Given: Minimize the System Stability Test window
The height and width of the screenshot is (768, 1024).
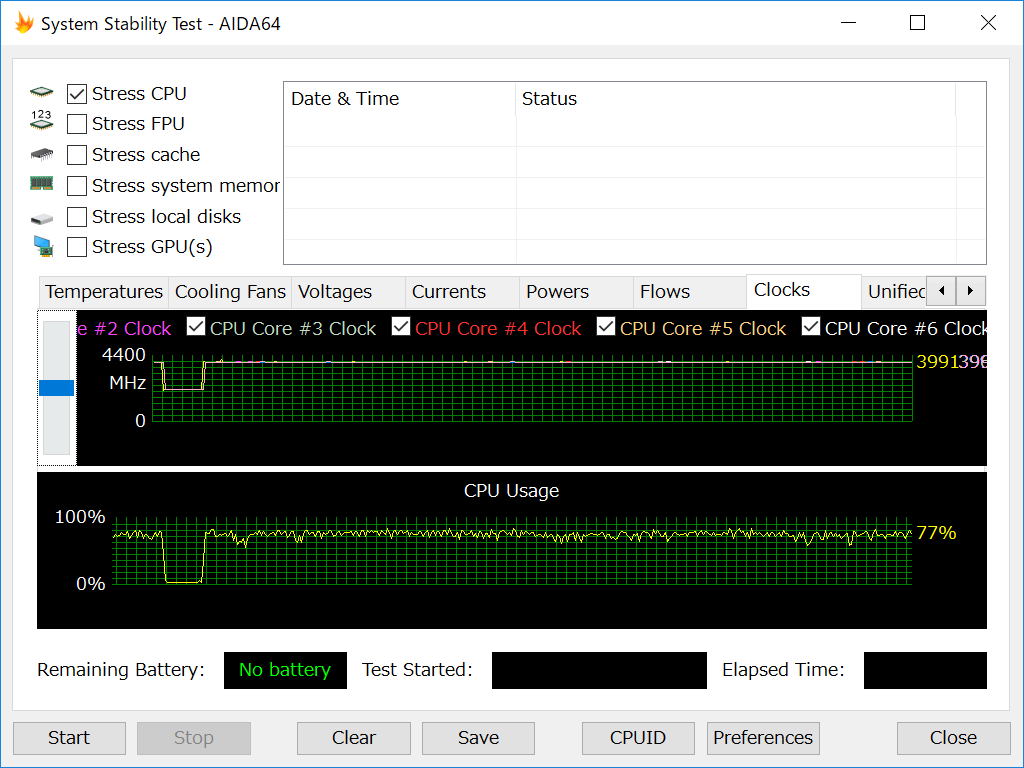Looking at the screenshot, I should pyautogui.click(x=848, y=23).
